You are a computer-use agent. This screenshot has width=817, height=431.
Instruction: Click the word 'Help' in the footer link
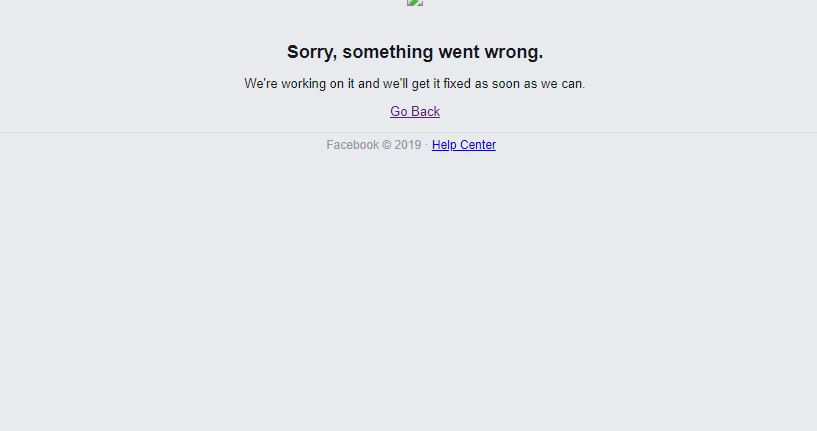coord(444,145)
